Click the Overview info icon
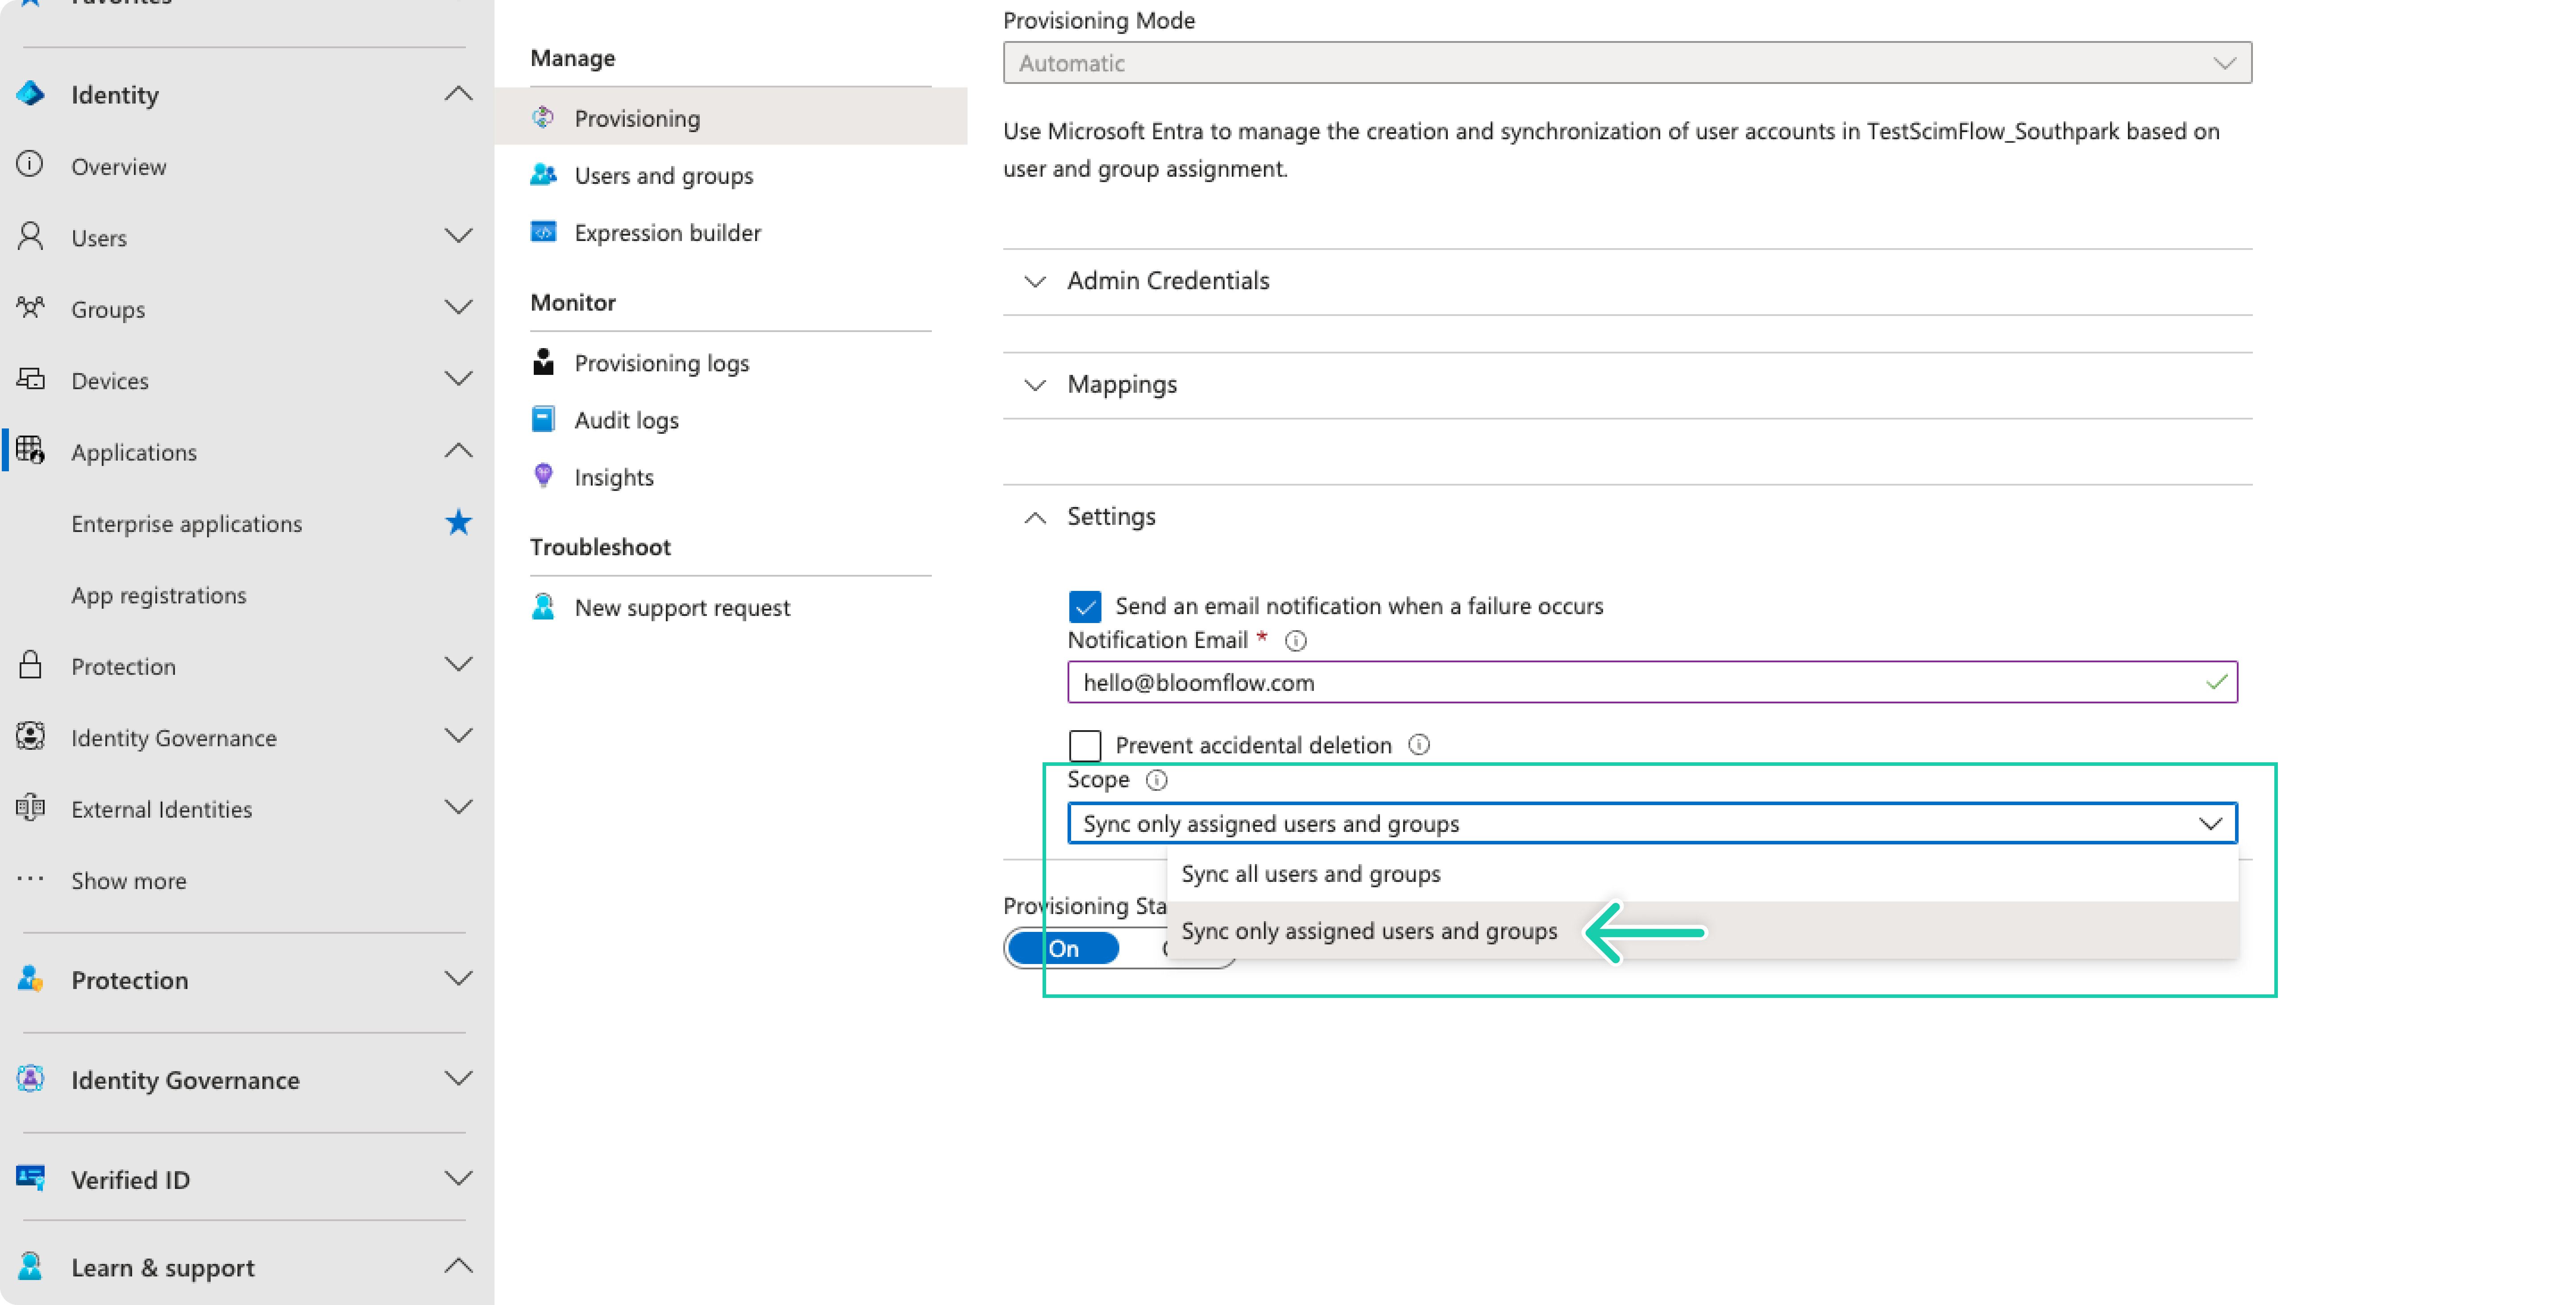Viewport: 2576px width, 1305px height. (30, 164)
